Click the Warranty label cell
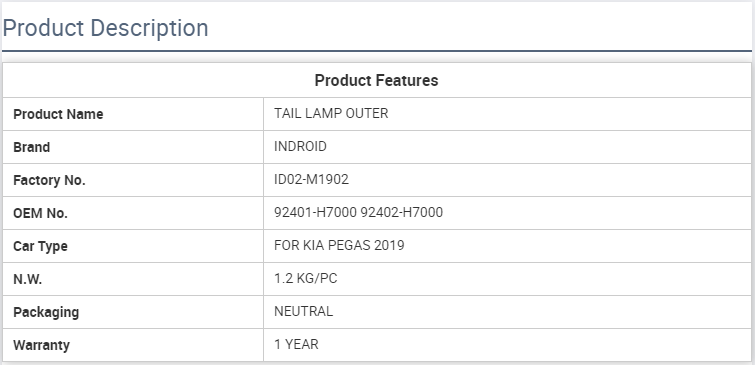Viewport: 755px width, 365px height. click(133, 345)
